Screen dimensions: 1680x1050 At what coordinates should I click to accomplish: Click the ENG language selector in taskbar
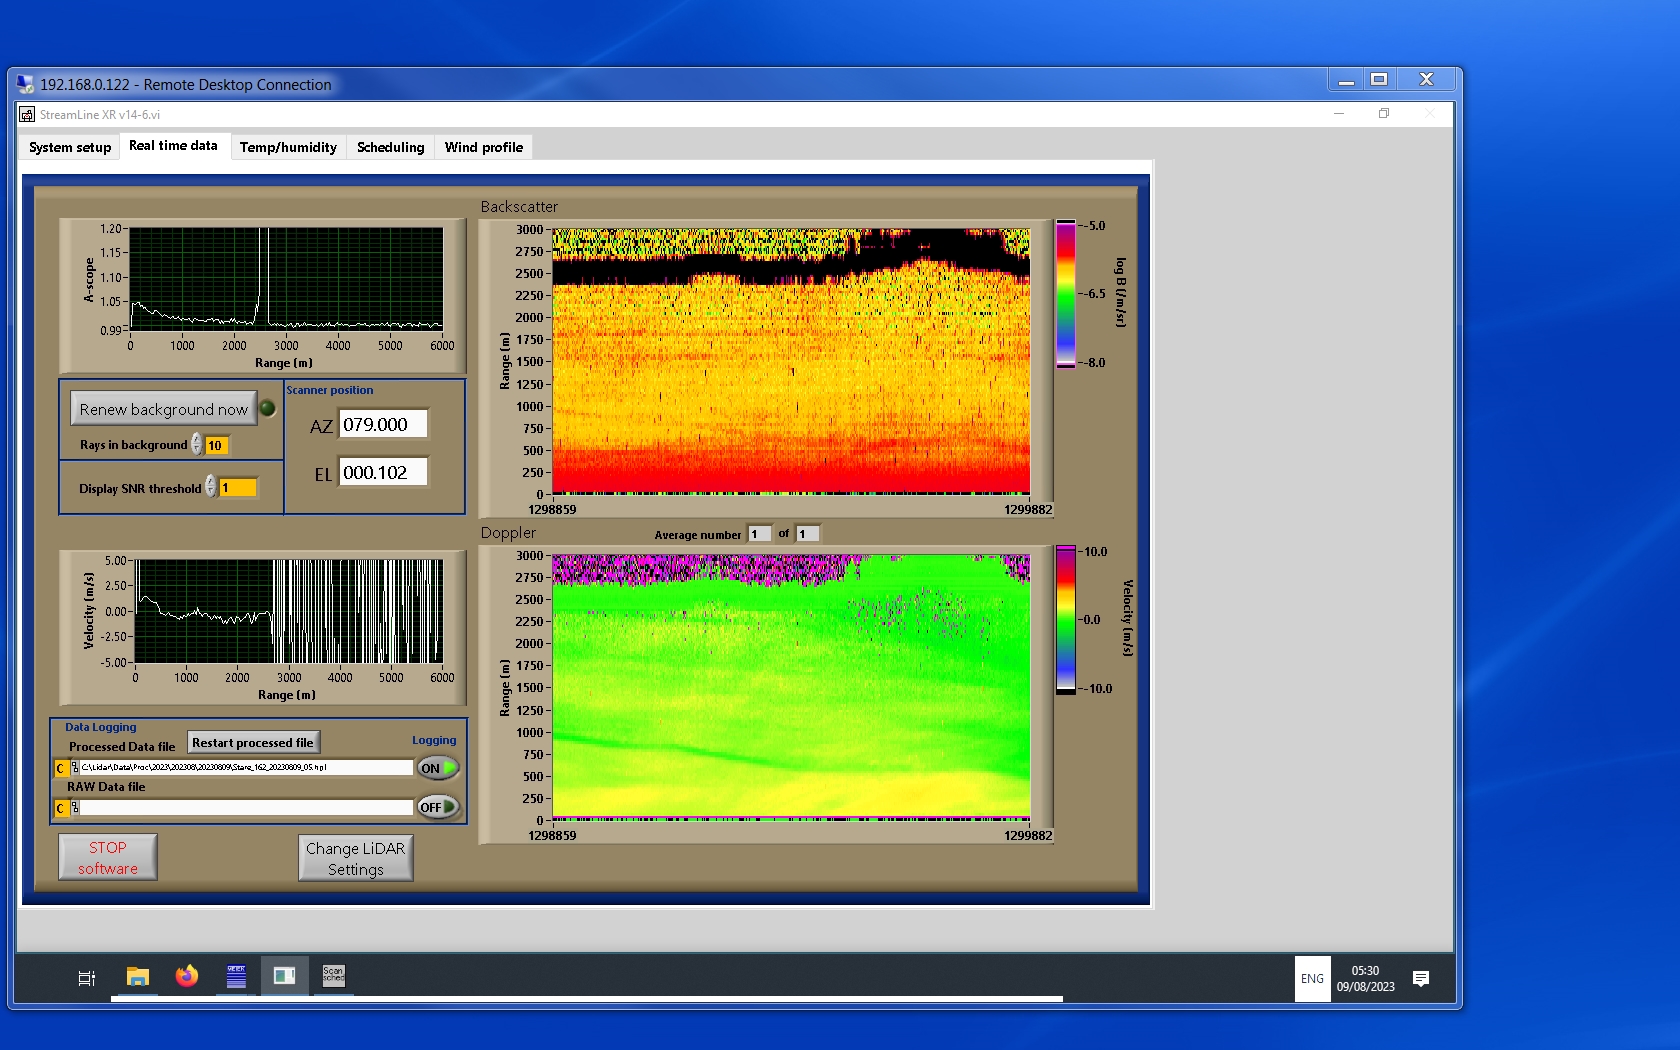1312,979
